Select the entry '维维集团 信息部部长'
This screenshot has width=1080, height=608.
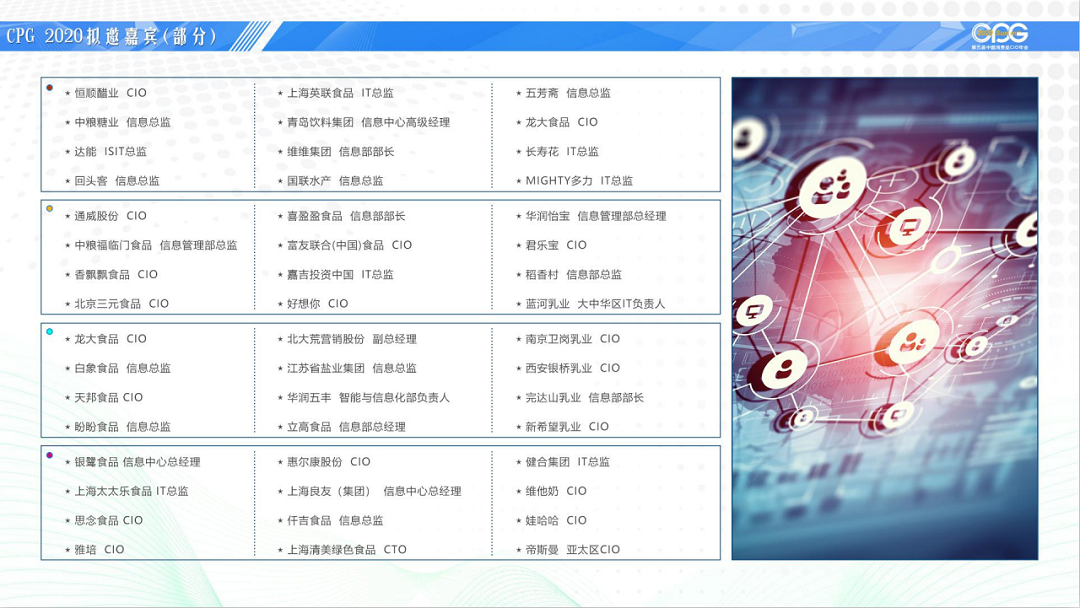click(340, 151)
